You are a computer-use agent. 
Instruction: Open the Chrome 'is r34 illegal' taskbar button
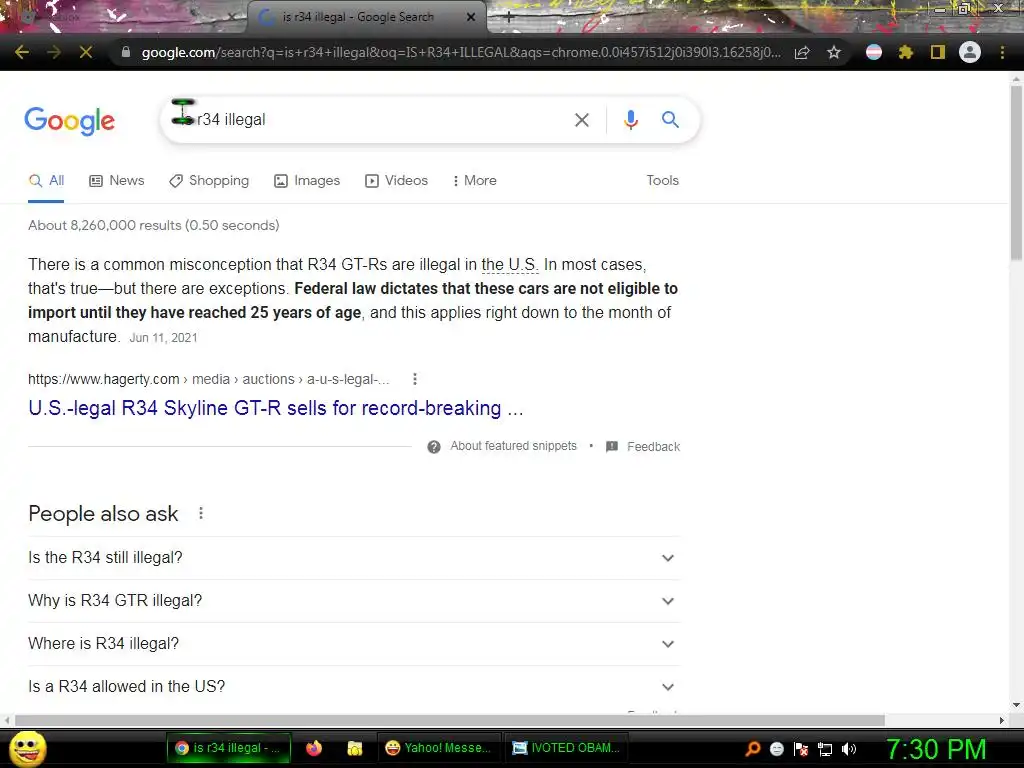(x=228, y=748)
